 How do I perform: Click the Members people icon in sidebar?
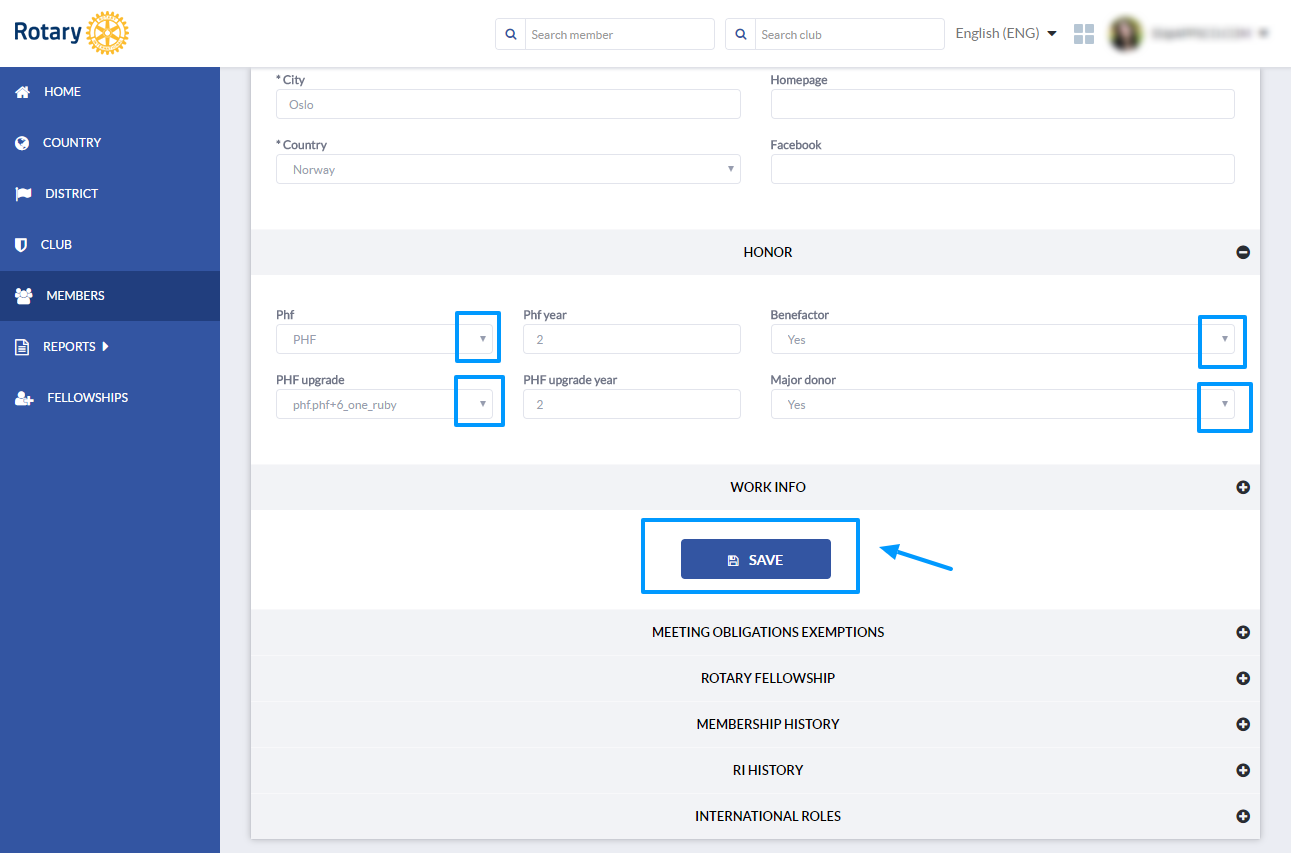[24, 296]
